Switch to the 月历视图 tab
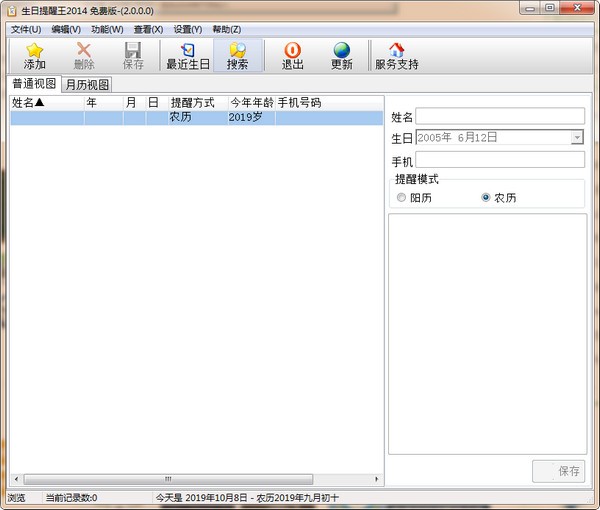600x510 pixels. click(x=87, y=85)
